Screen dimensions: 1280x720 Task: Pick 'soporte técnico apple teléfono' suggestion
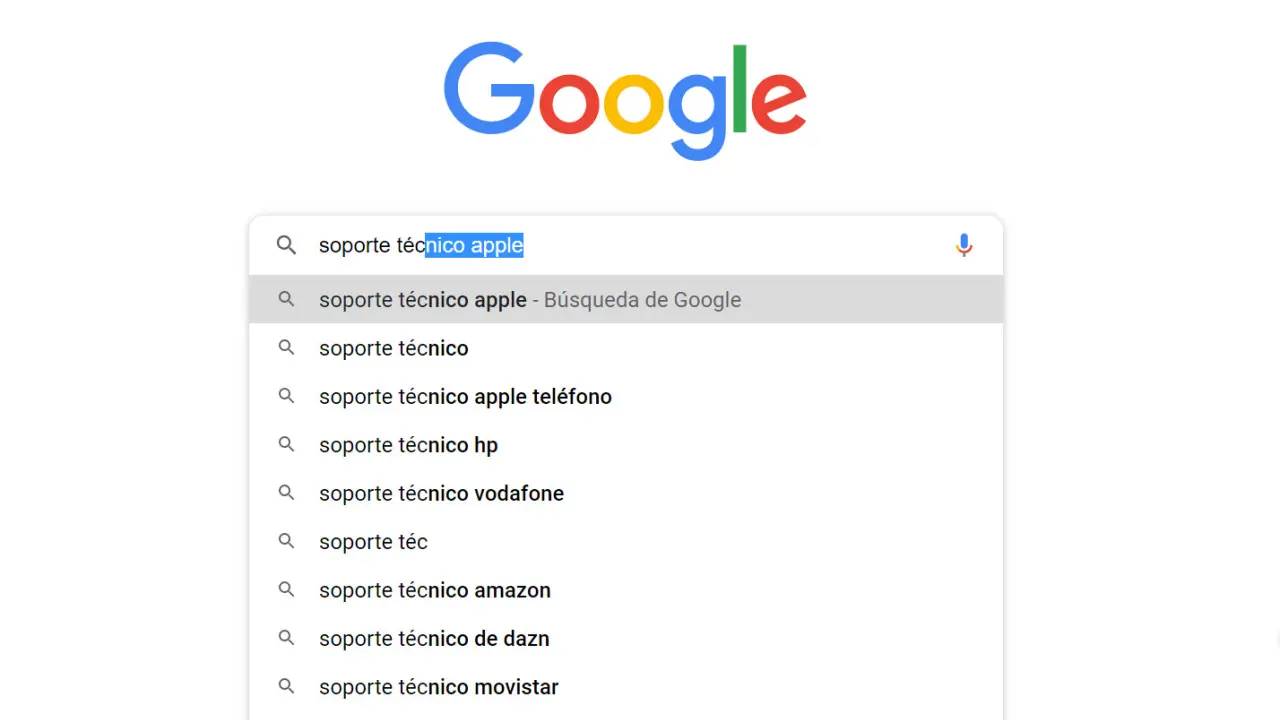click(465, 397)
